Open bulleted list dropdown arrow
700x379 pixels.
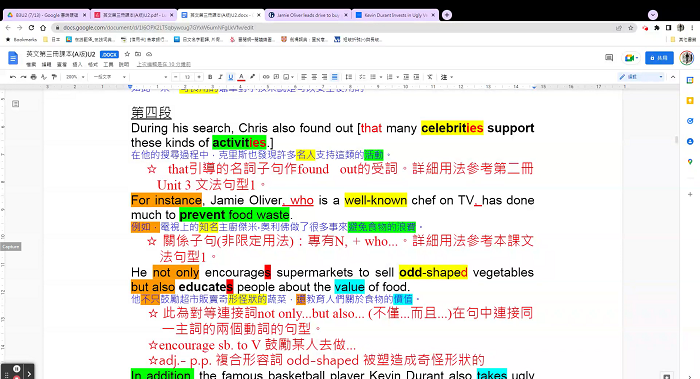tap(380, 77)
